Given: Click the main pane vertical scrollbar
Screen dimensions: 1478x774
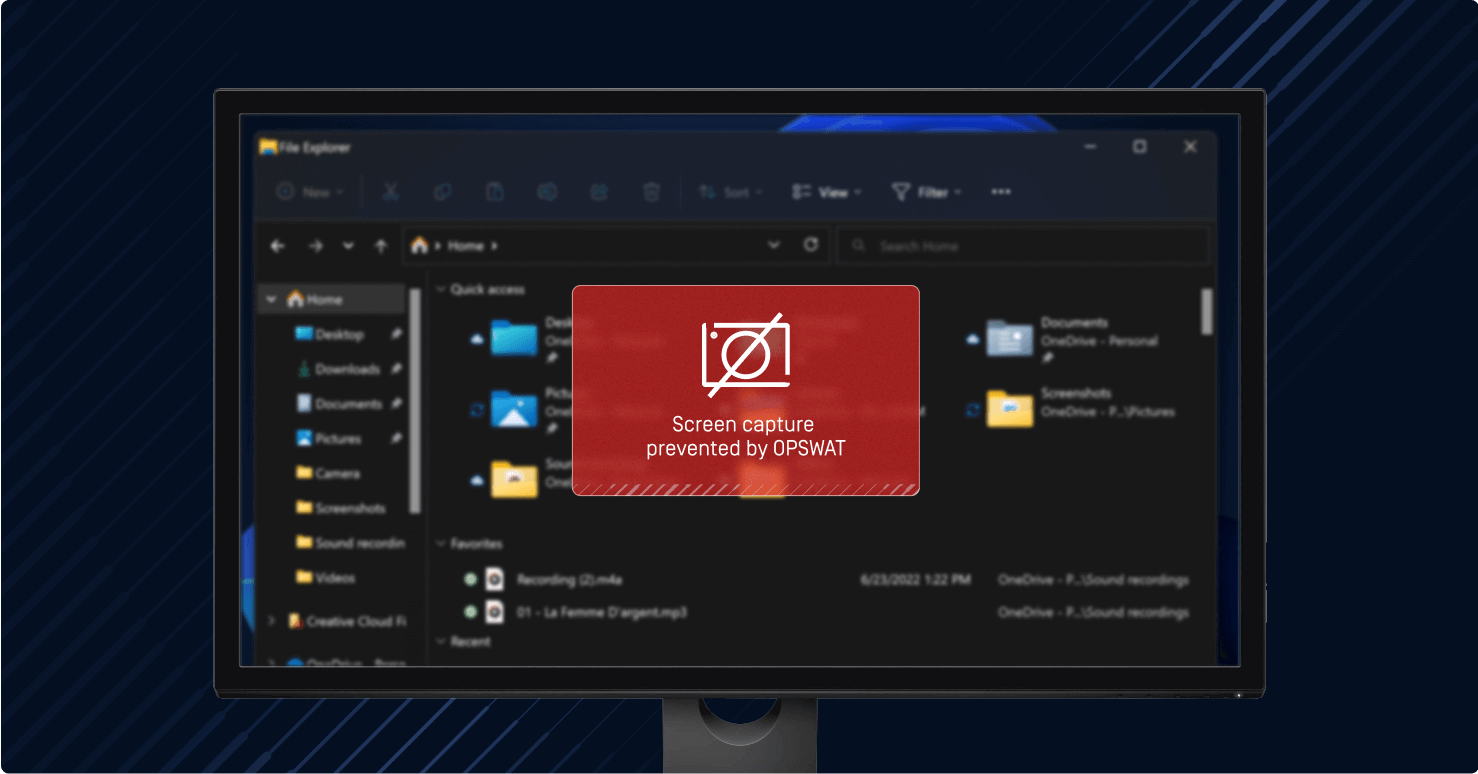Looking at the screenshot, I should coord(1206,311).
